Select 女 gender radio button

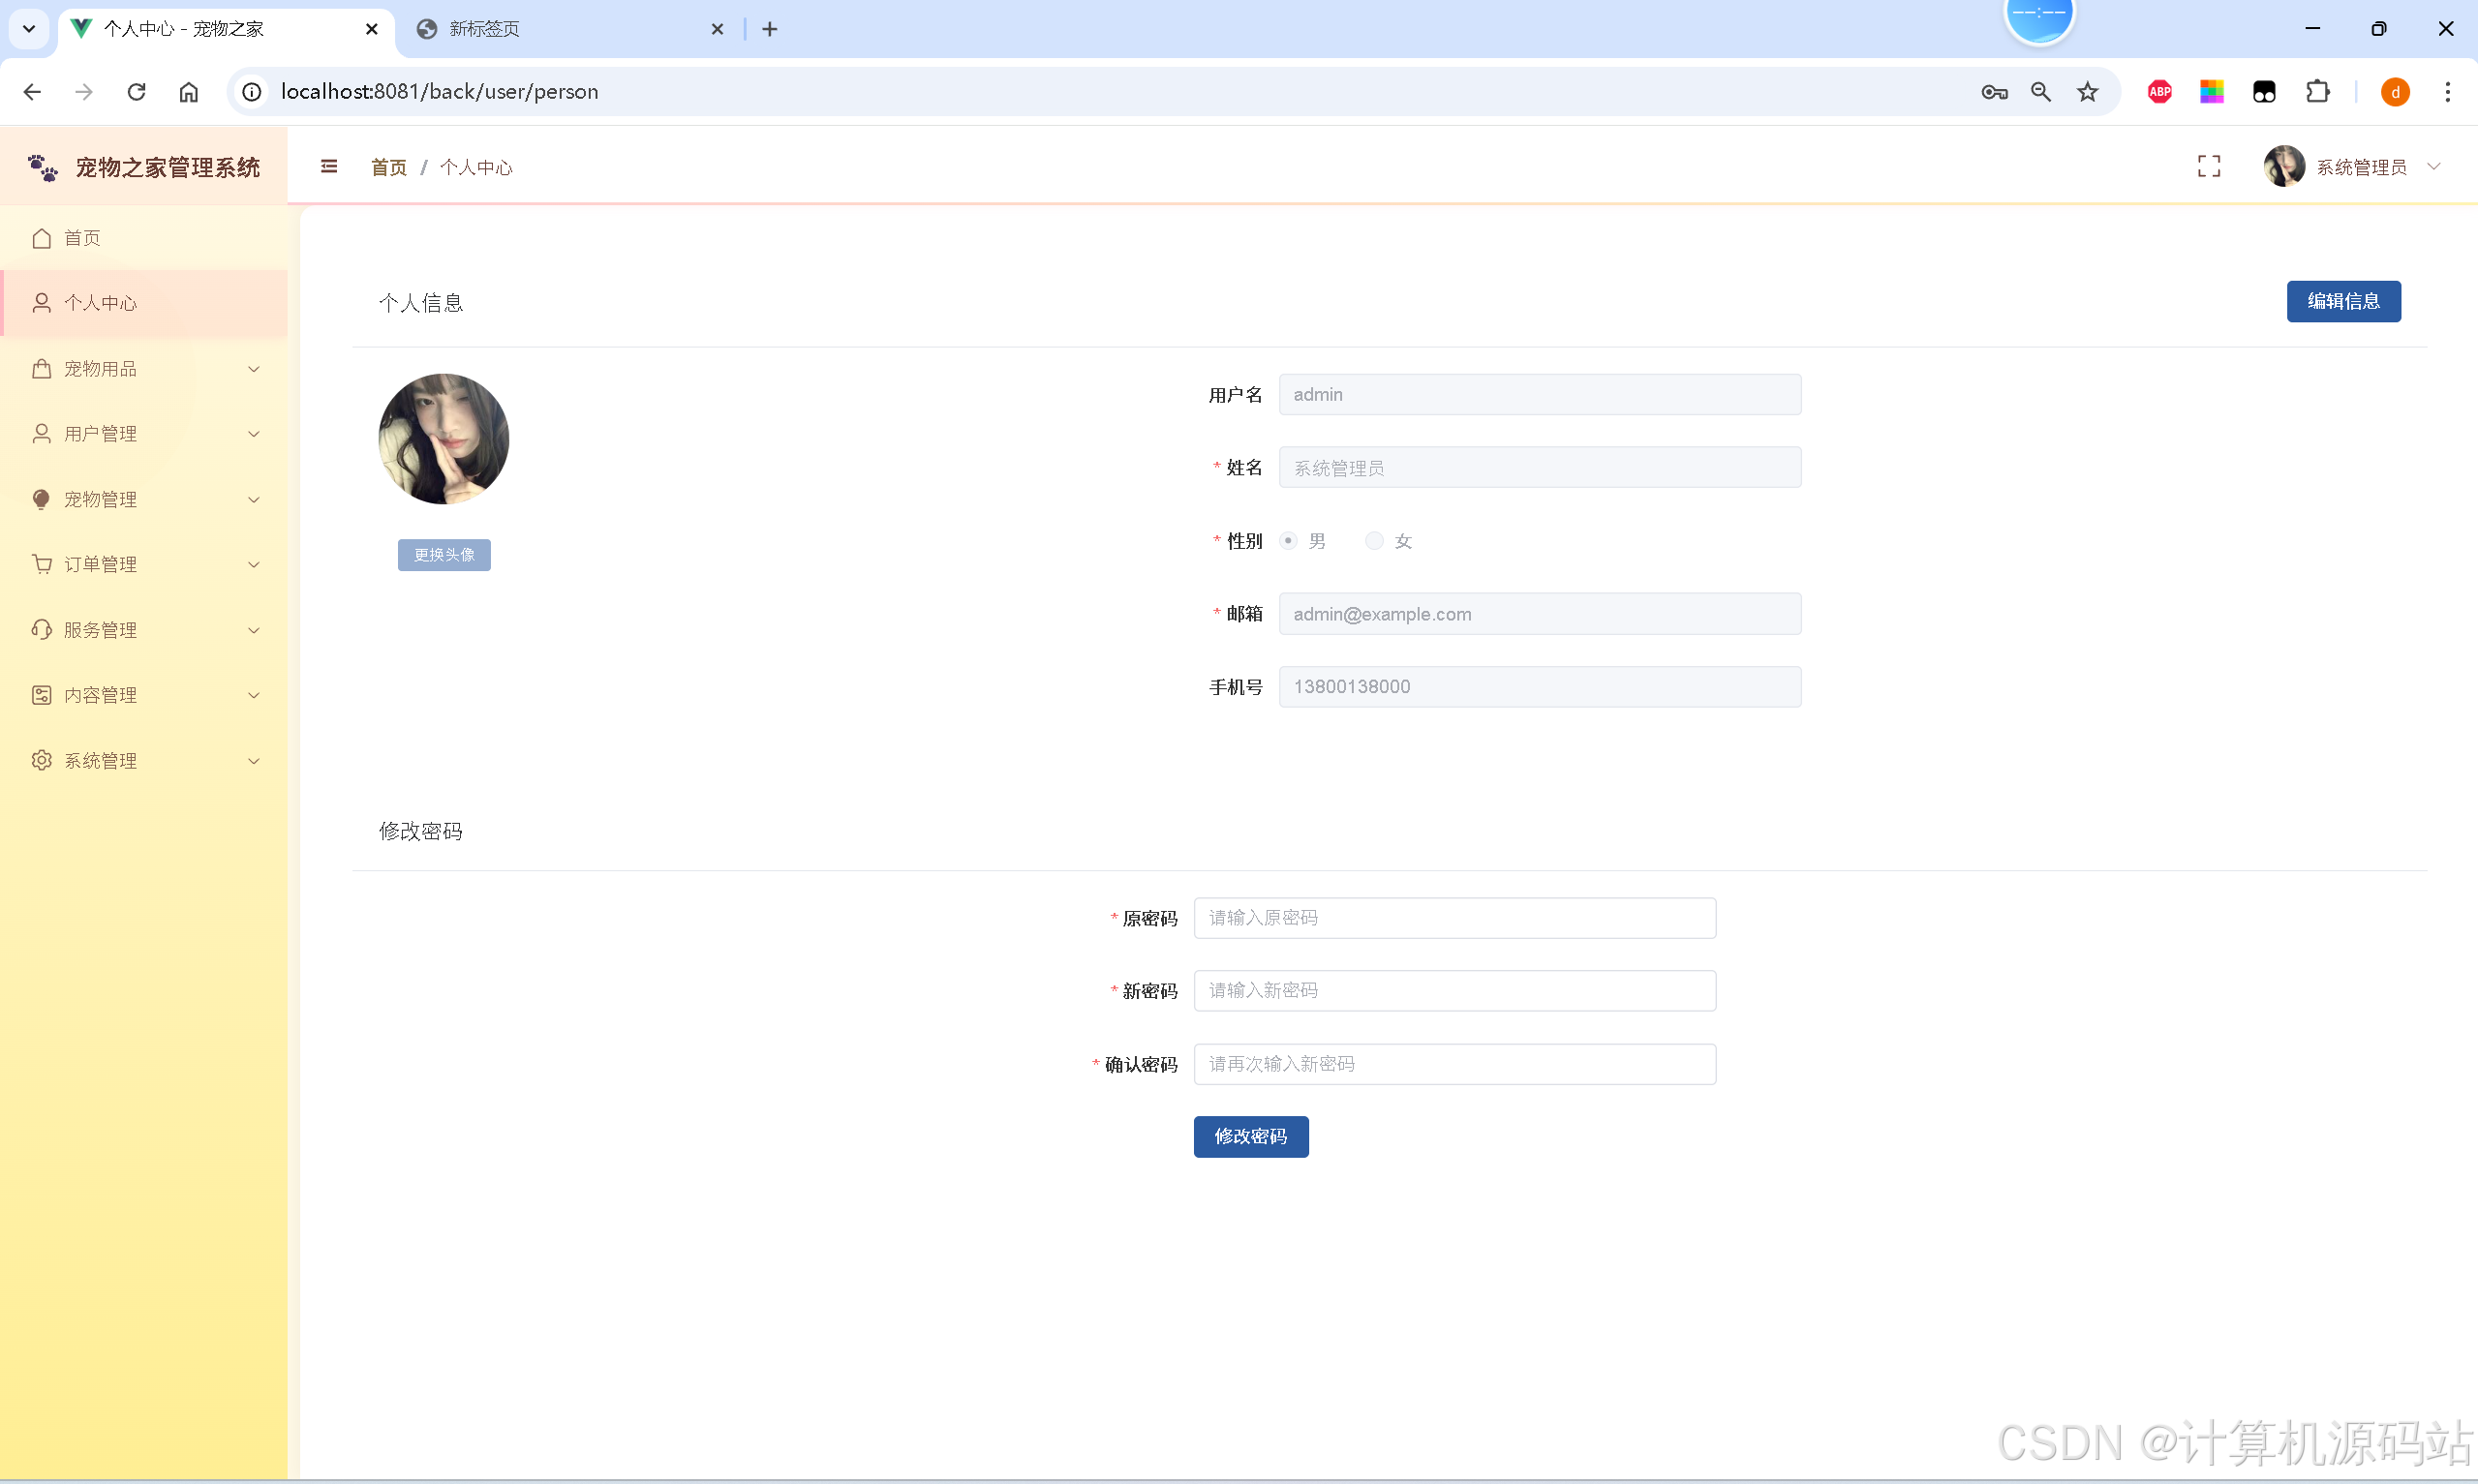1375,541
